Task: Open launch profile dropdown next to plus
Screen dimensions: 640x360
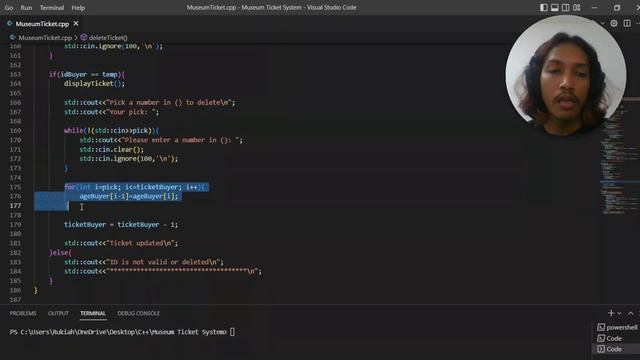Action: click(x=619, y=313)
